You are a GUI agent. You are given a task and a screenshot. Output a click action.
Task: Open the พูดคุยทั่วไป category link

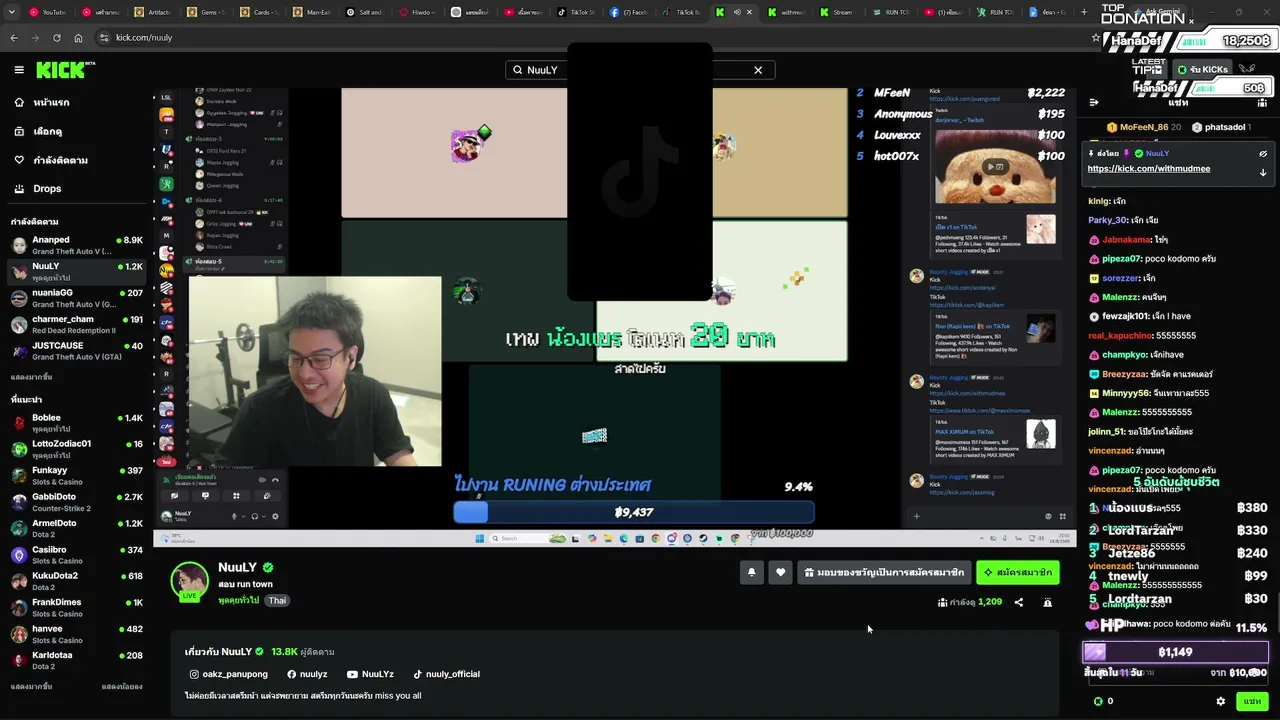tap(238, 601)
